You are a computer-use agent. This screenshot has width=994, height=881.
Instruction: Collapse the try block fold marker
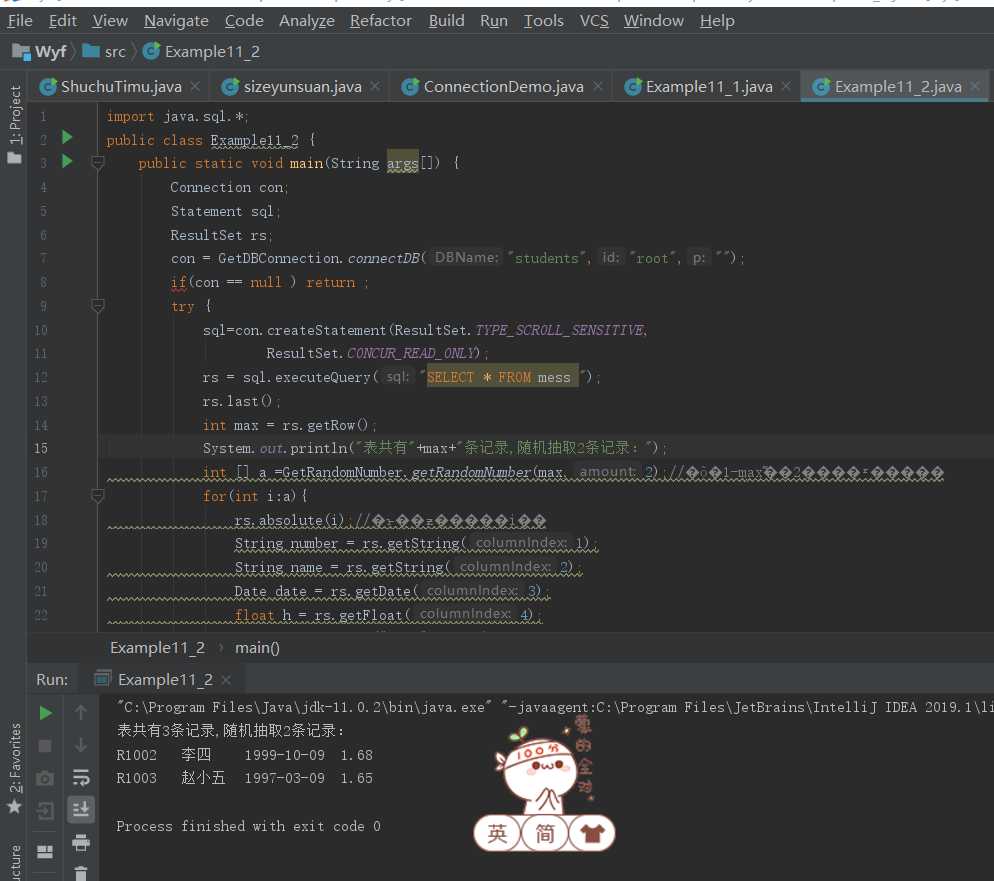coord(98,306)
